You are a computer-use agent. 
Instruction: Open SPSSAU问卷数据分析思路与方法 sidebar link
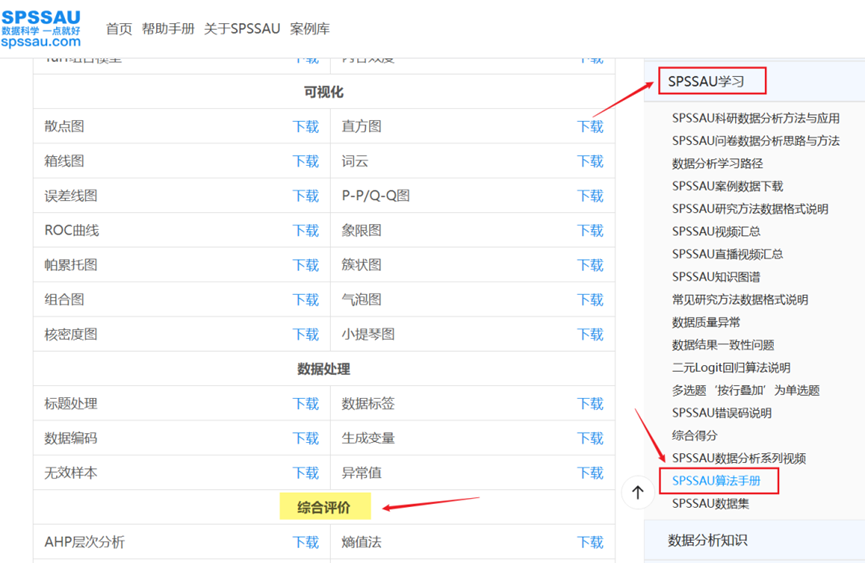(x=756, y=141)
